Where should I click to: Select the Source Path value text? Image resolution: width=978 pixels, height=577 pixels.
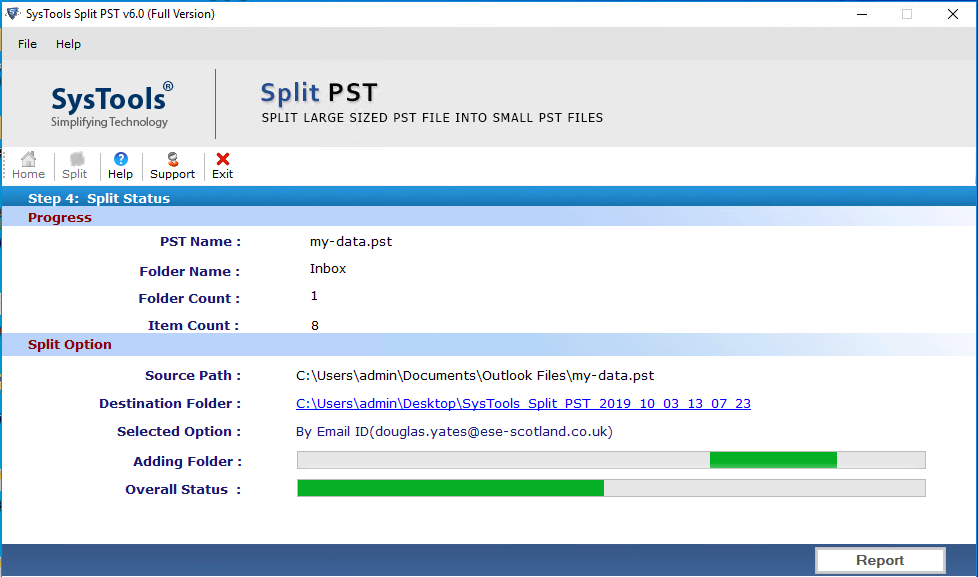(475, 376)
